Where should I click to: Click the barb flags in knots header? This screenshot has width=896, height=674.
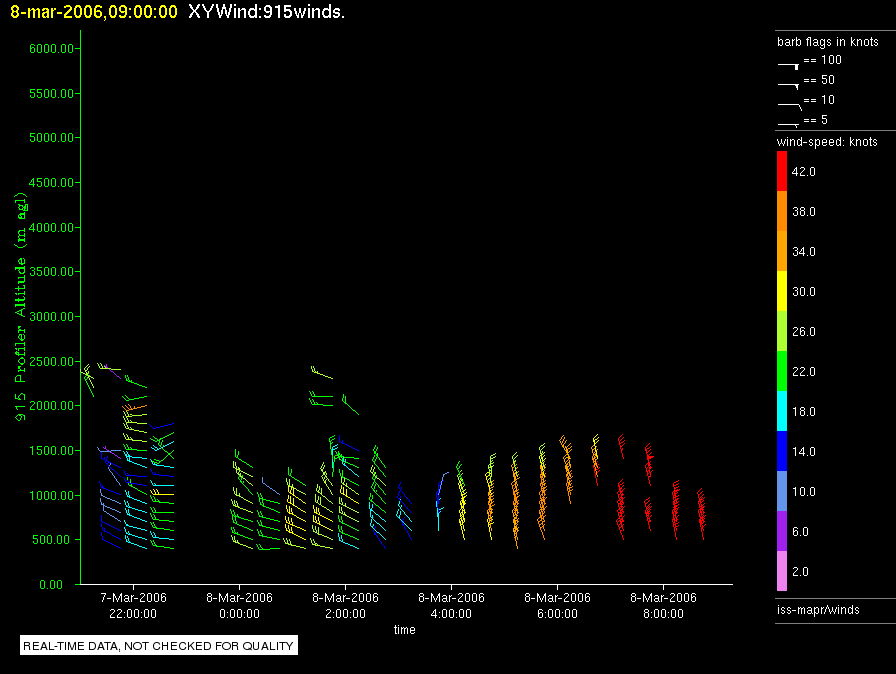point(828,42)
